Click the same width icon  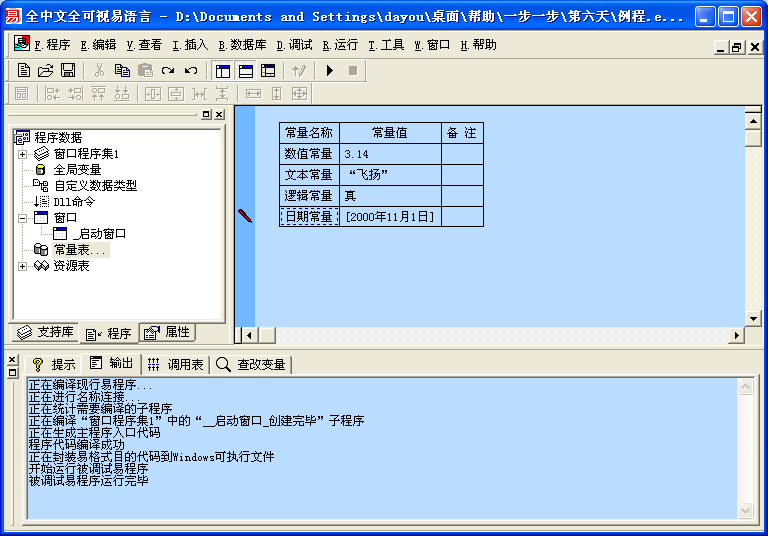click(253, 93)
